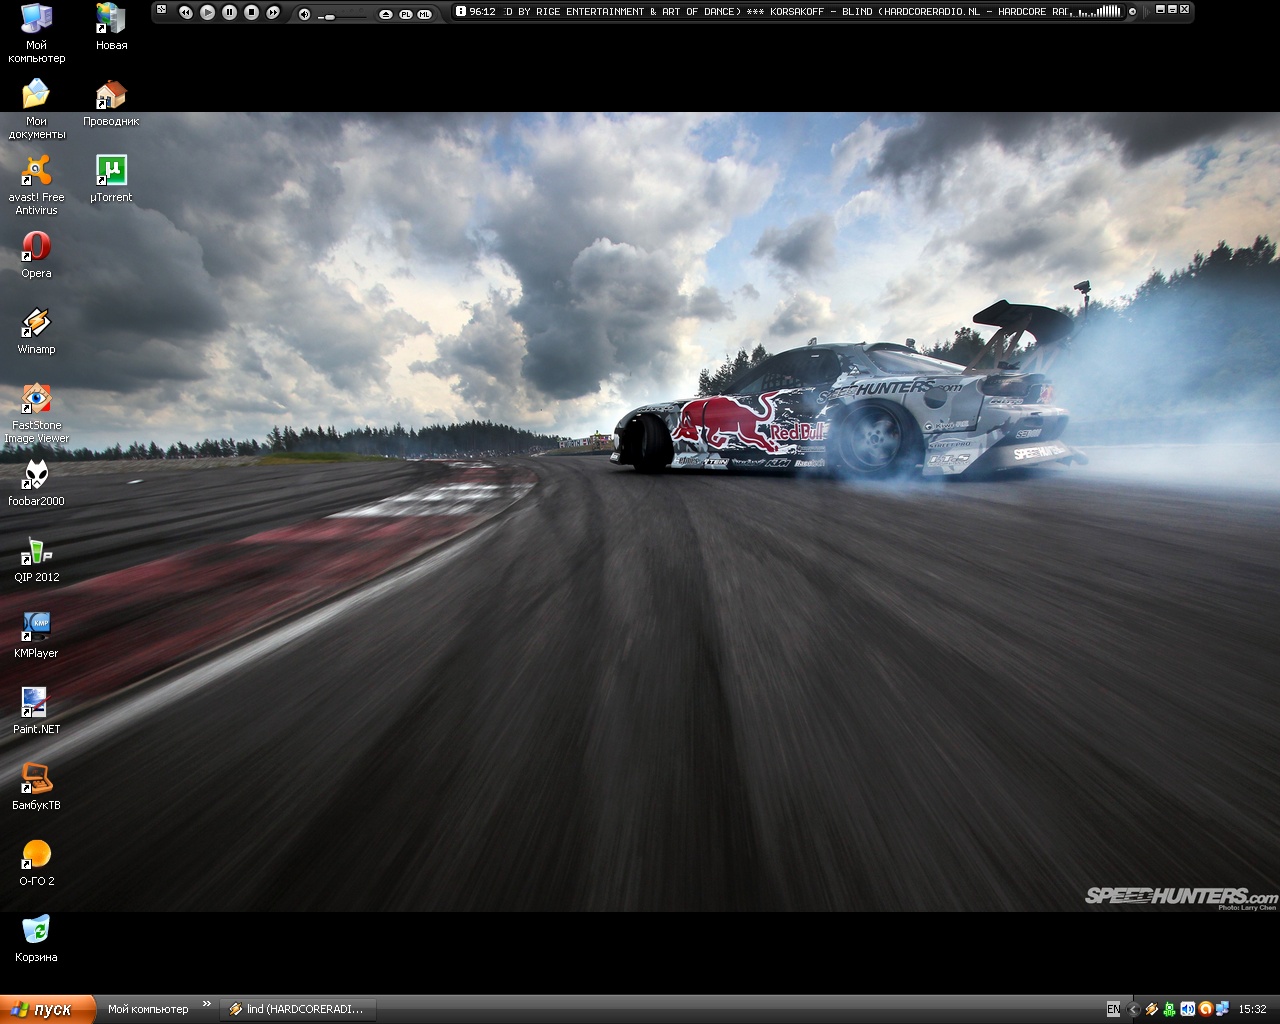Expand the hidden system tray icons
The height and width of the screenshot is (1024, 1280).
[x=1133, y=1009]
